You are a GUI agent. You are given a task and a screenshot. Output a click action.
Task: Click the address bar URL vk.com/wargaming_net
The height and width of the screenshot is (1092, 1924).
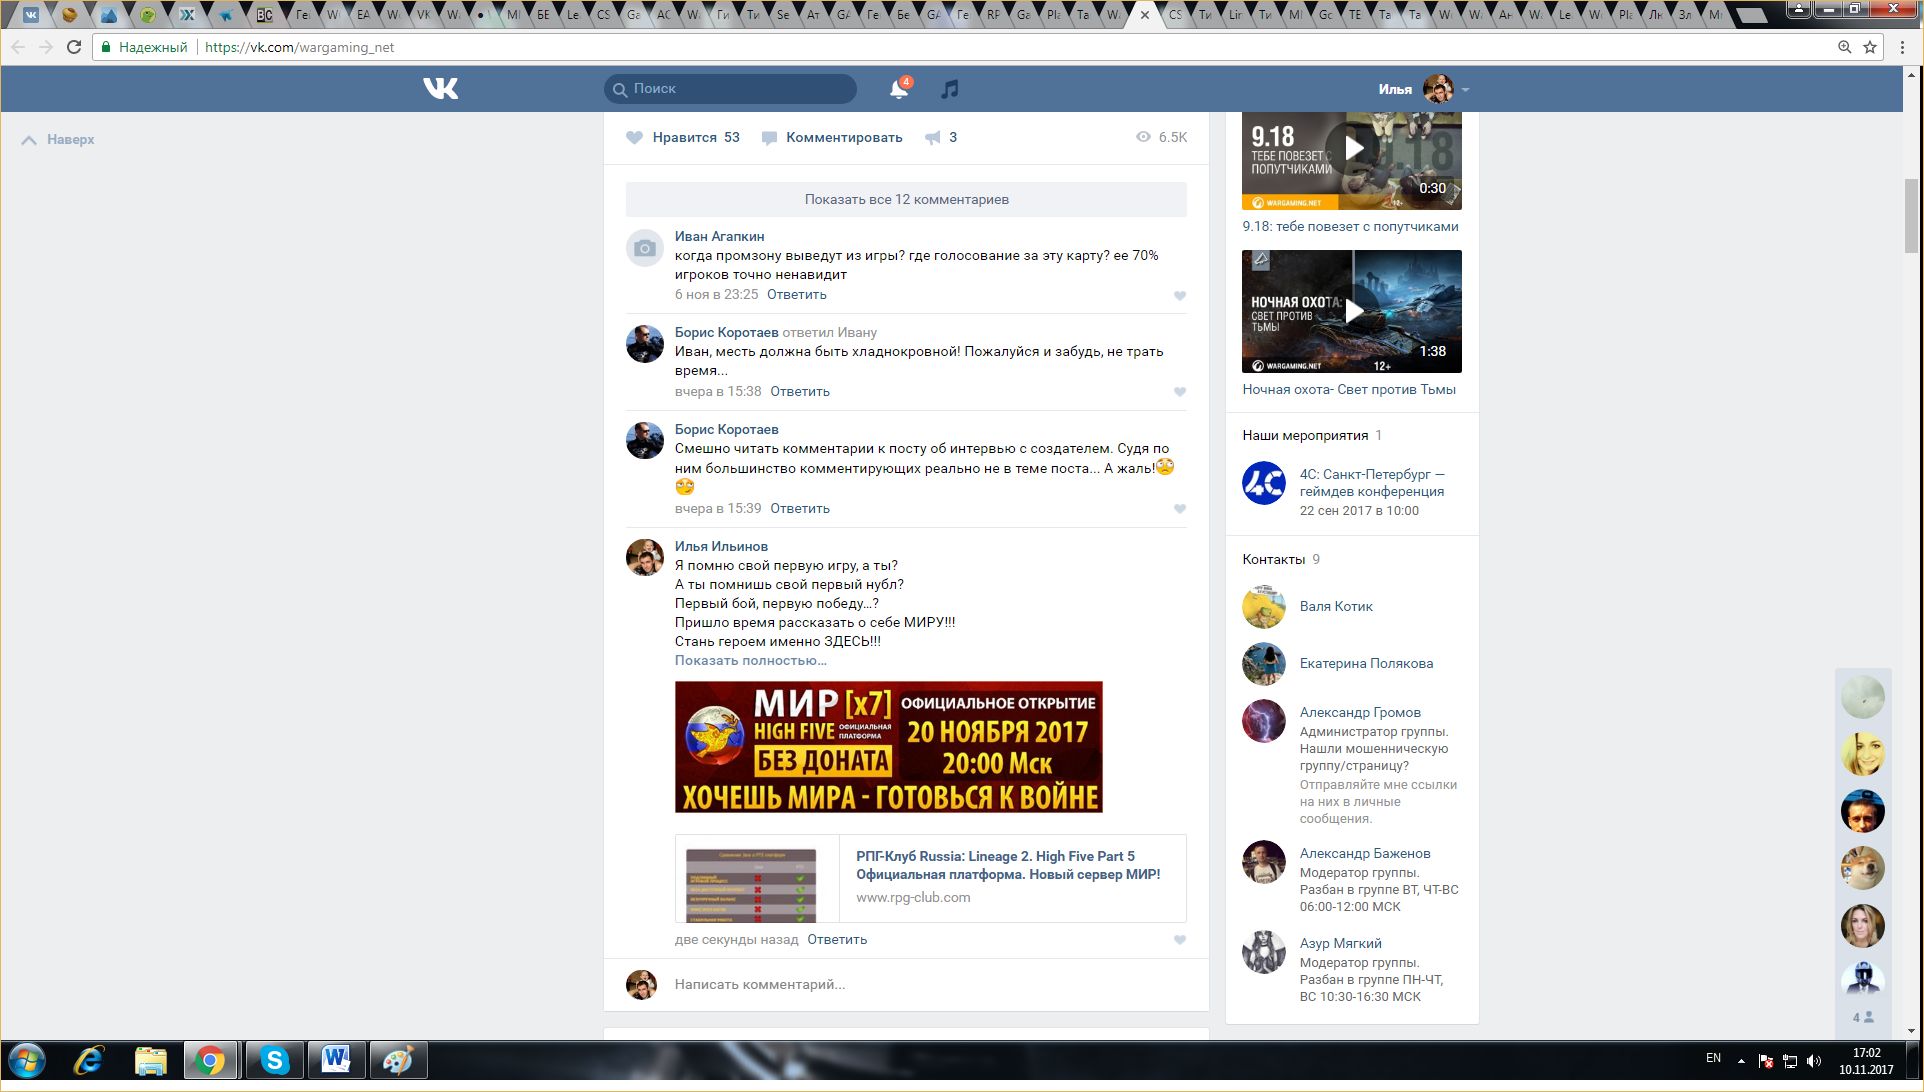299,47
